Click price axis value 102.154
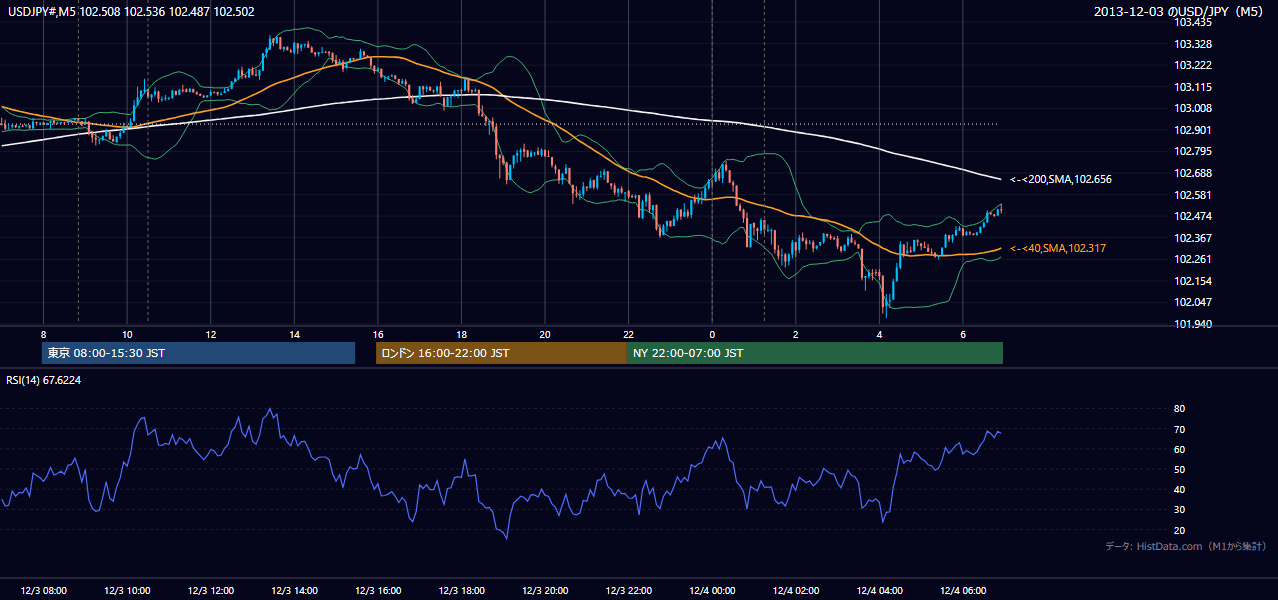Screen dimensions: 1278x600 click(x=1193, y=281)
